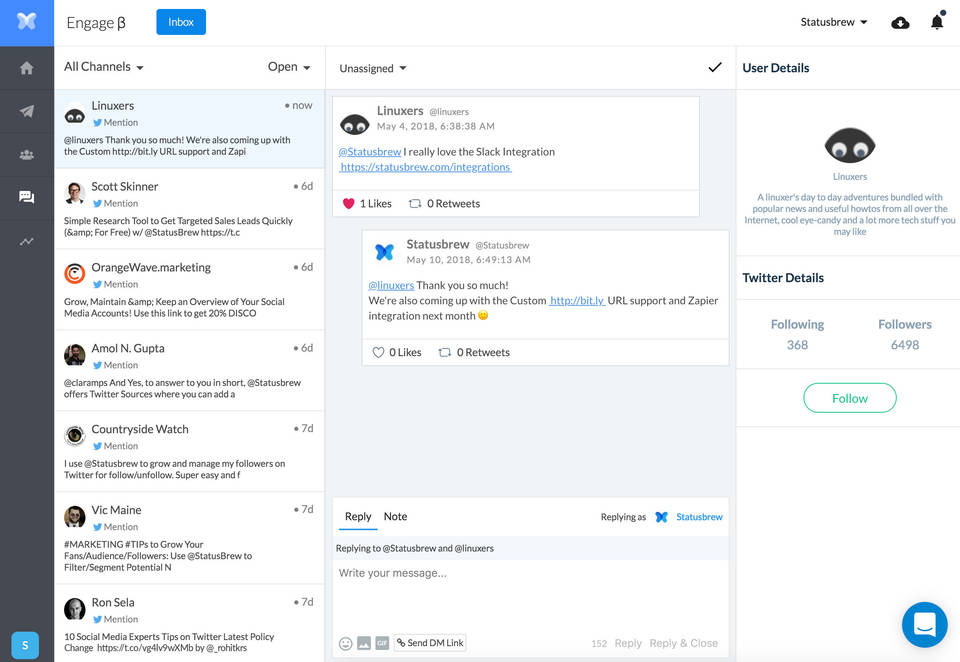The width and height of the screenshot is (960, 662).
Task: Add a GIF to the reply
Action: tap(382, 643)
